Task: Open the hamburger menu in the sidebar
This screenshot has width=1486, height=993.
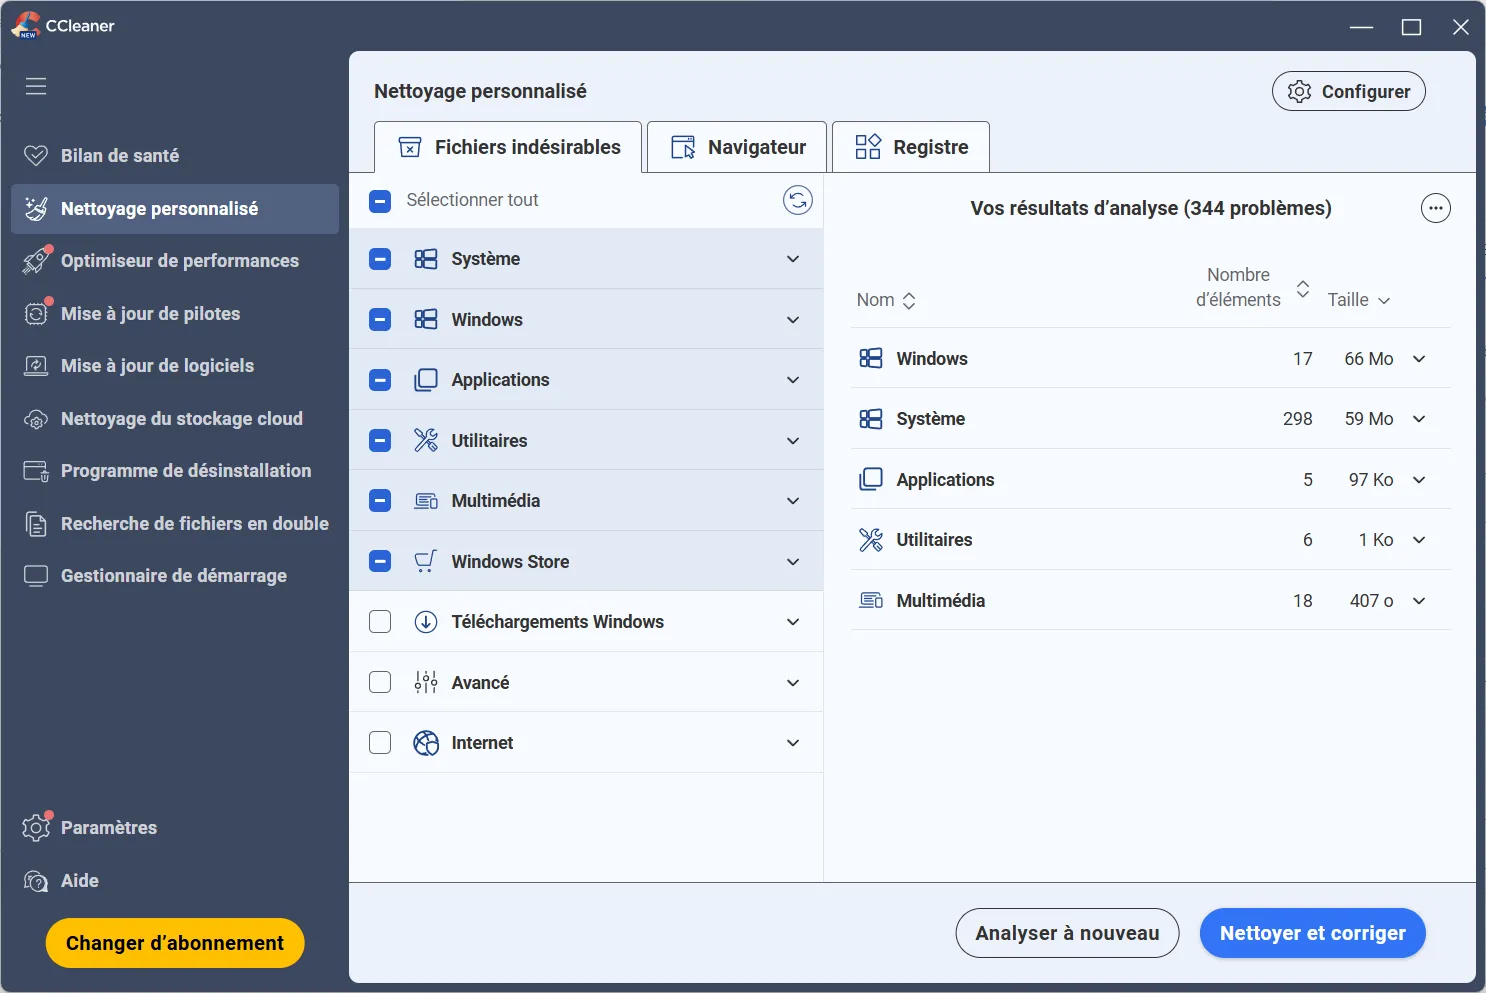Action: click(x=36, y=86)
